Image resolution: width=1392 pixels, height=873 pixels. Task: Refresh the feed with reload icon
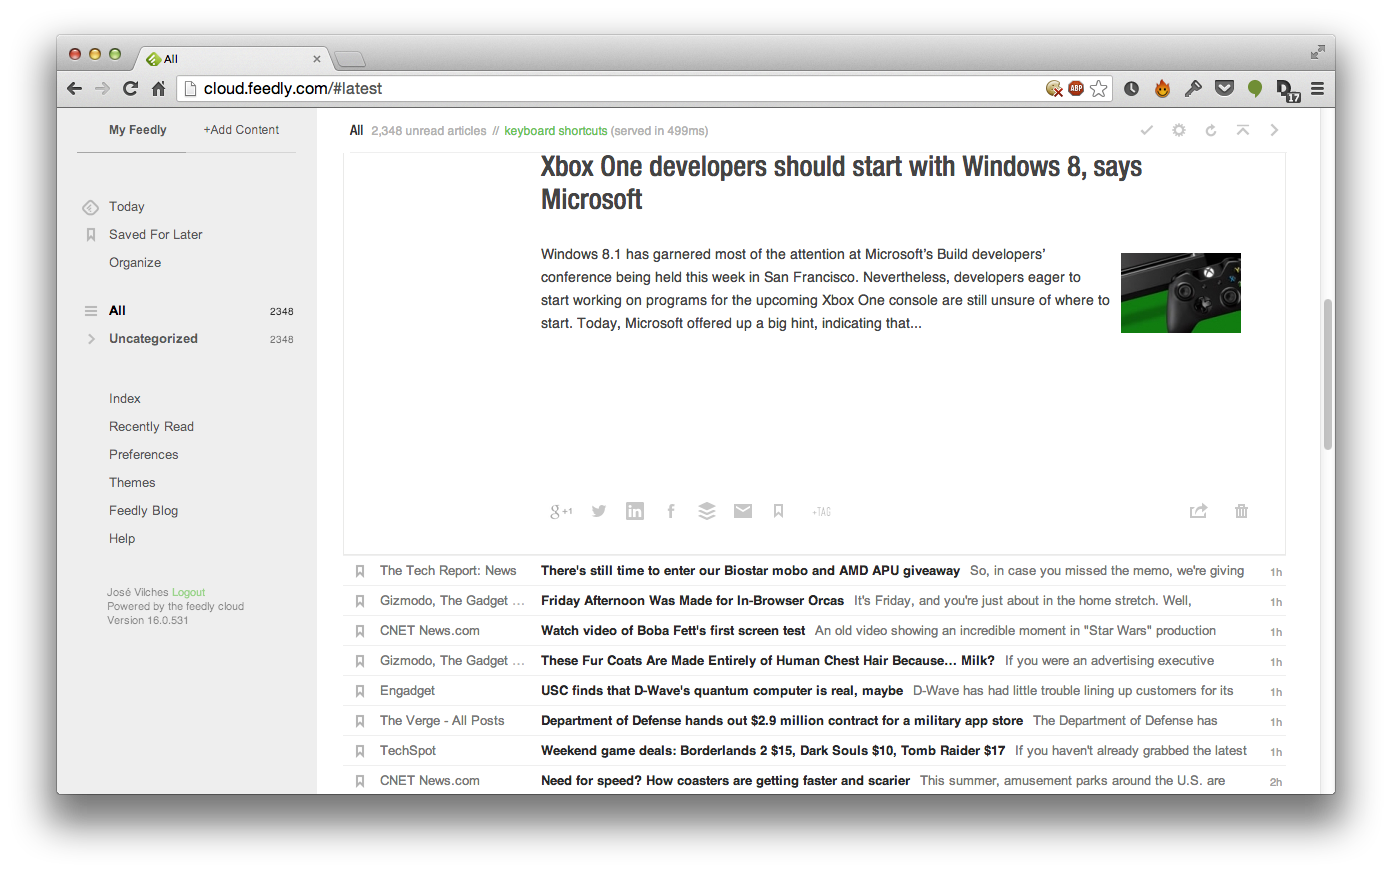click(x=1211, y=130)
